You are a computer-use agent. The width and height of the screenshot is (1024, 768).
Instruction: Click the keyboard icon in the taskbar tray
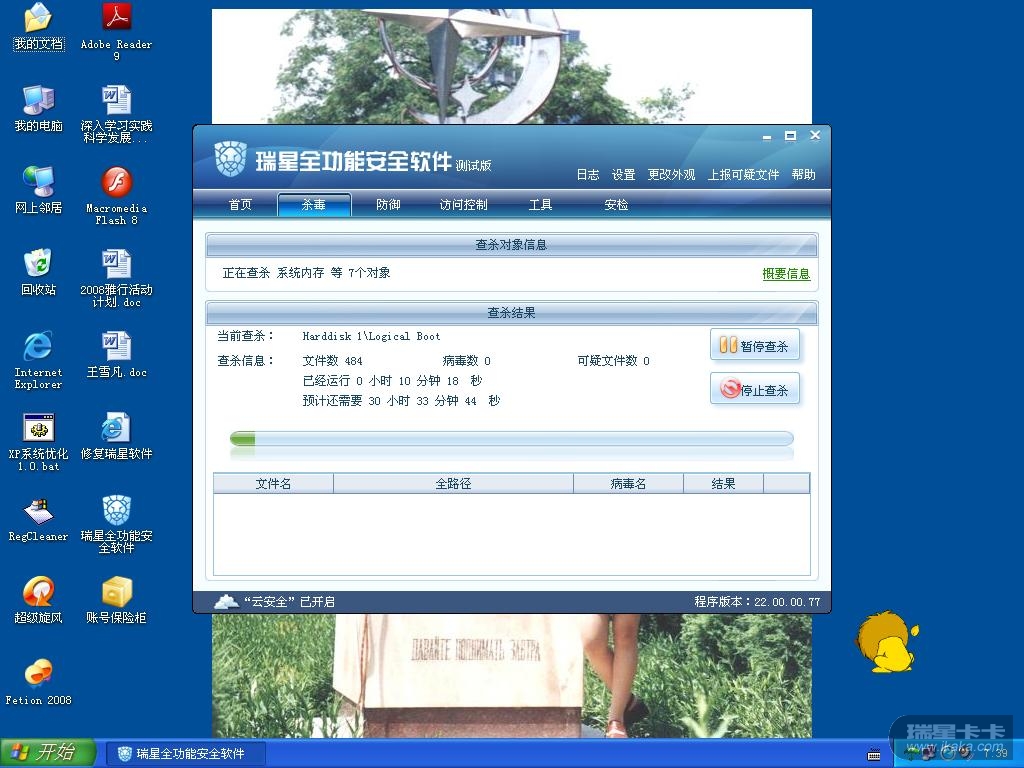tap(874, 754)
